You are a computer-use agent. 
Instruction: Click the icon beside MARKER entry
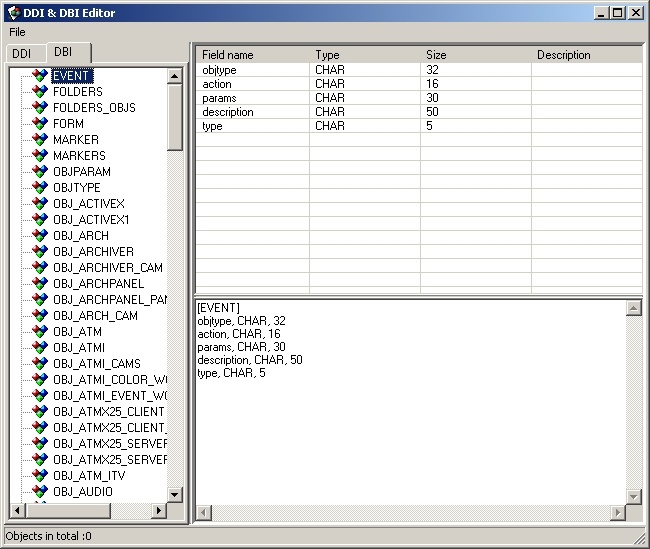click(x=40, y=139)
